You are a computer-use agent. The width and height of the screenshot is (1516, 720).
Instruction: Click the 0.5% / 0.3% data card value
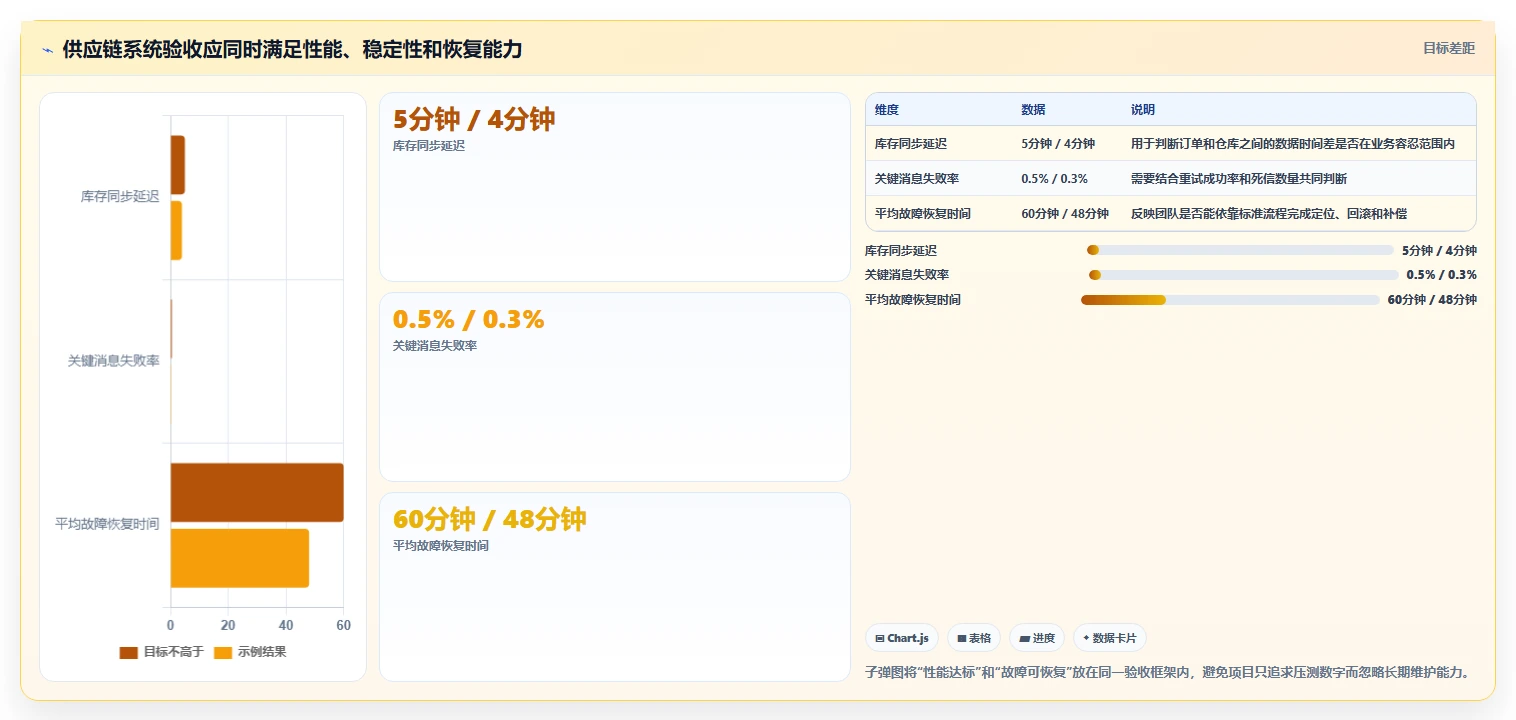click(x=468, y=320)
